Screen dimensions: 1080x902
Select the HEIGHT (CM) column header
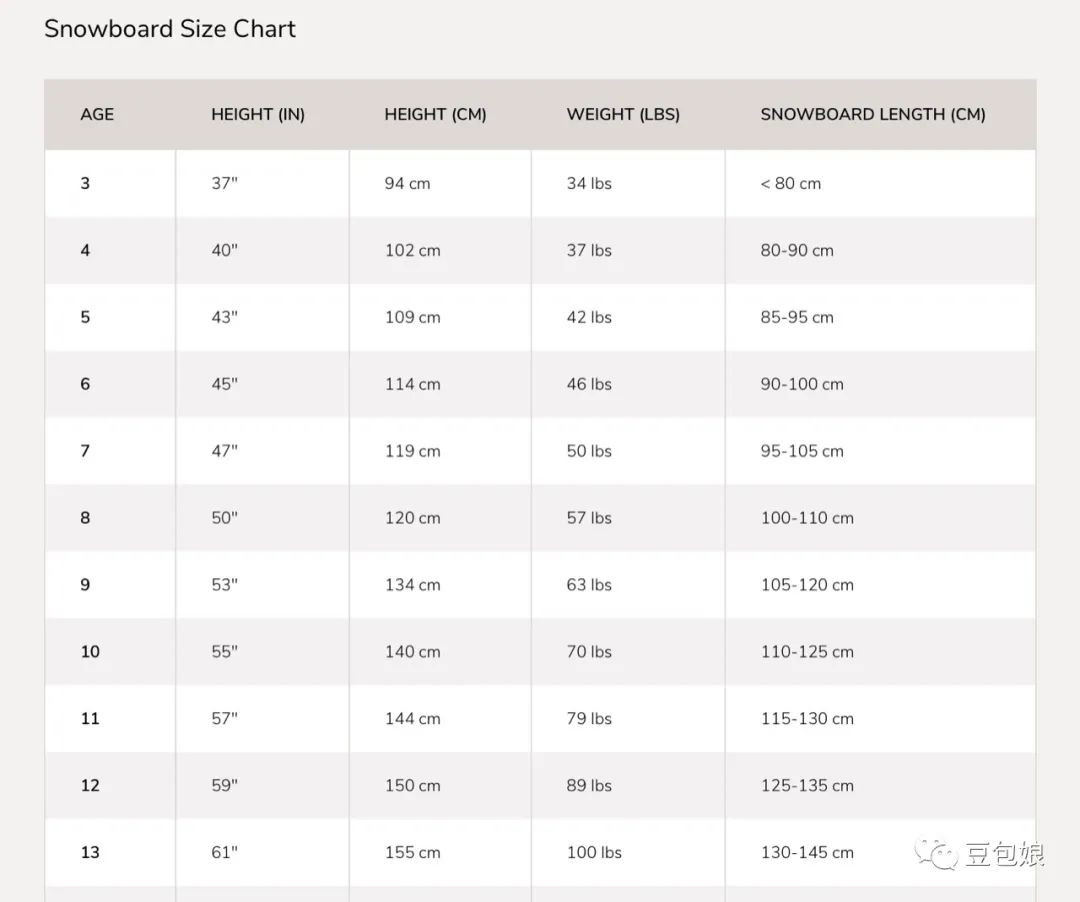coord(435,114)
